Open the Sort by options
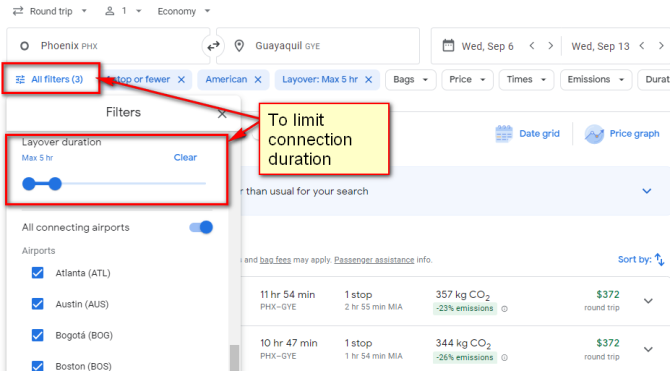Image resolution: width=670 pixels, height=371 pixels. tap(641, 259)
